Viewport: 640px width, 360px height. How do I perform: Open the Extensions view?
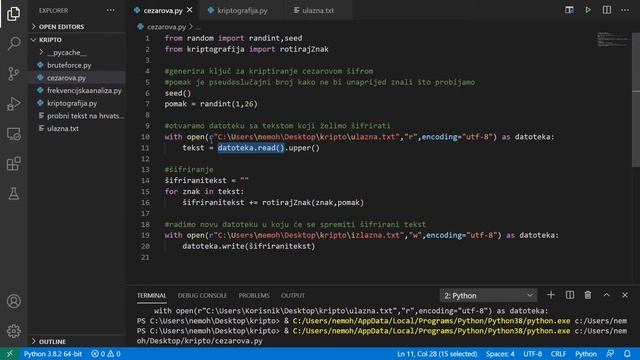point(13,164)
